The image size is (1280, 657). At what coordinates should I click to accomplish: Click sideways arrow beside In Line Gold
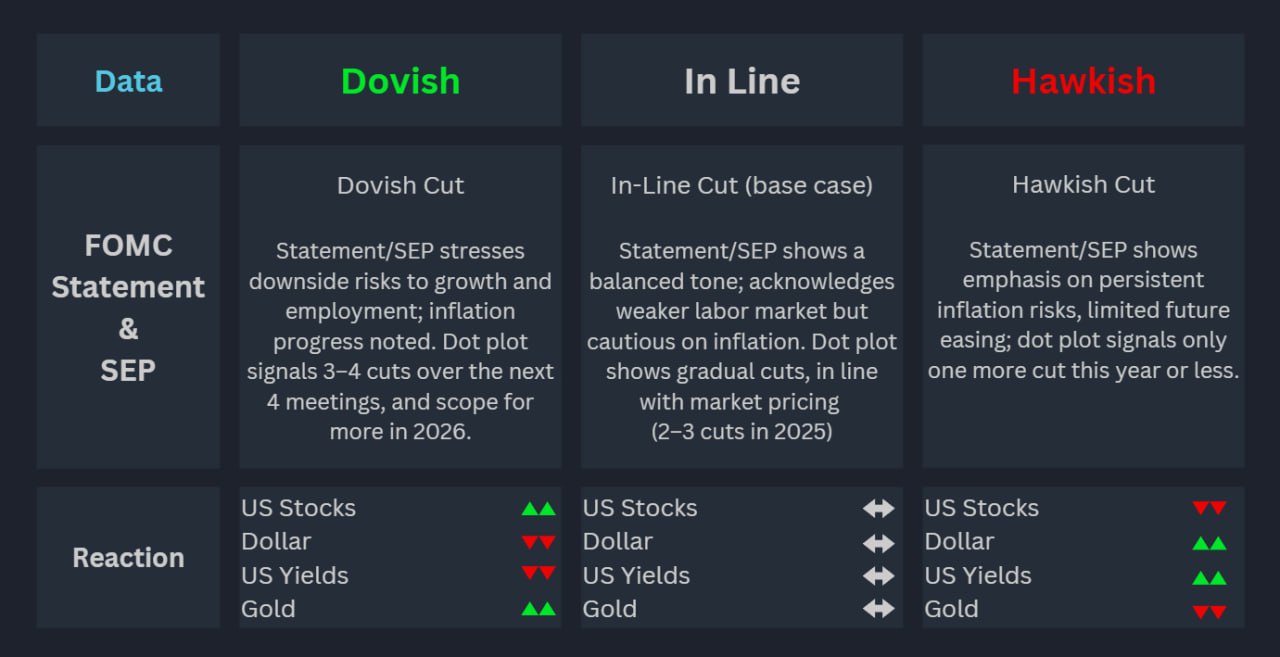(878, 609)
